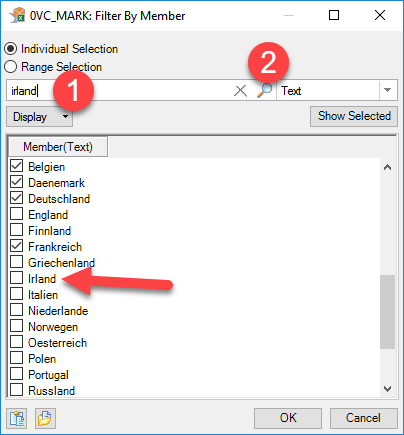Click the open from file folder icon
Viewport: 404px width, 435px height.
tap(45, 418)
